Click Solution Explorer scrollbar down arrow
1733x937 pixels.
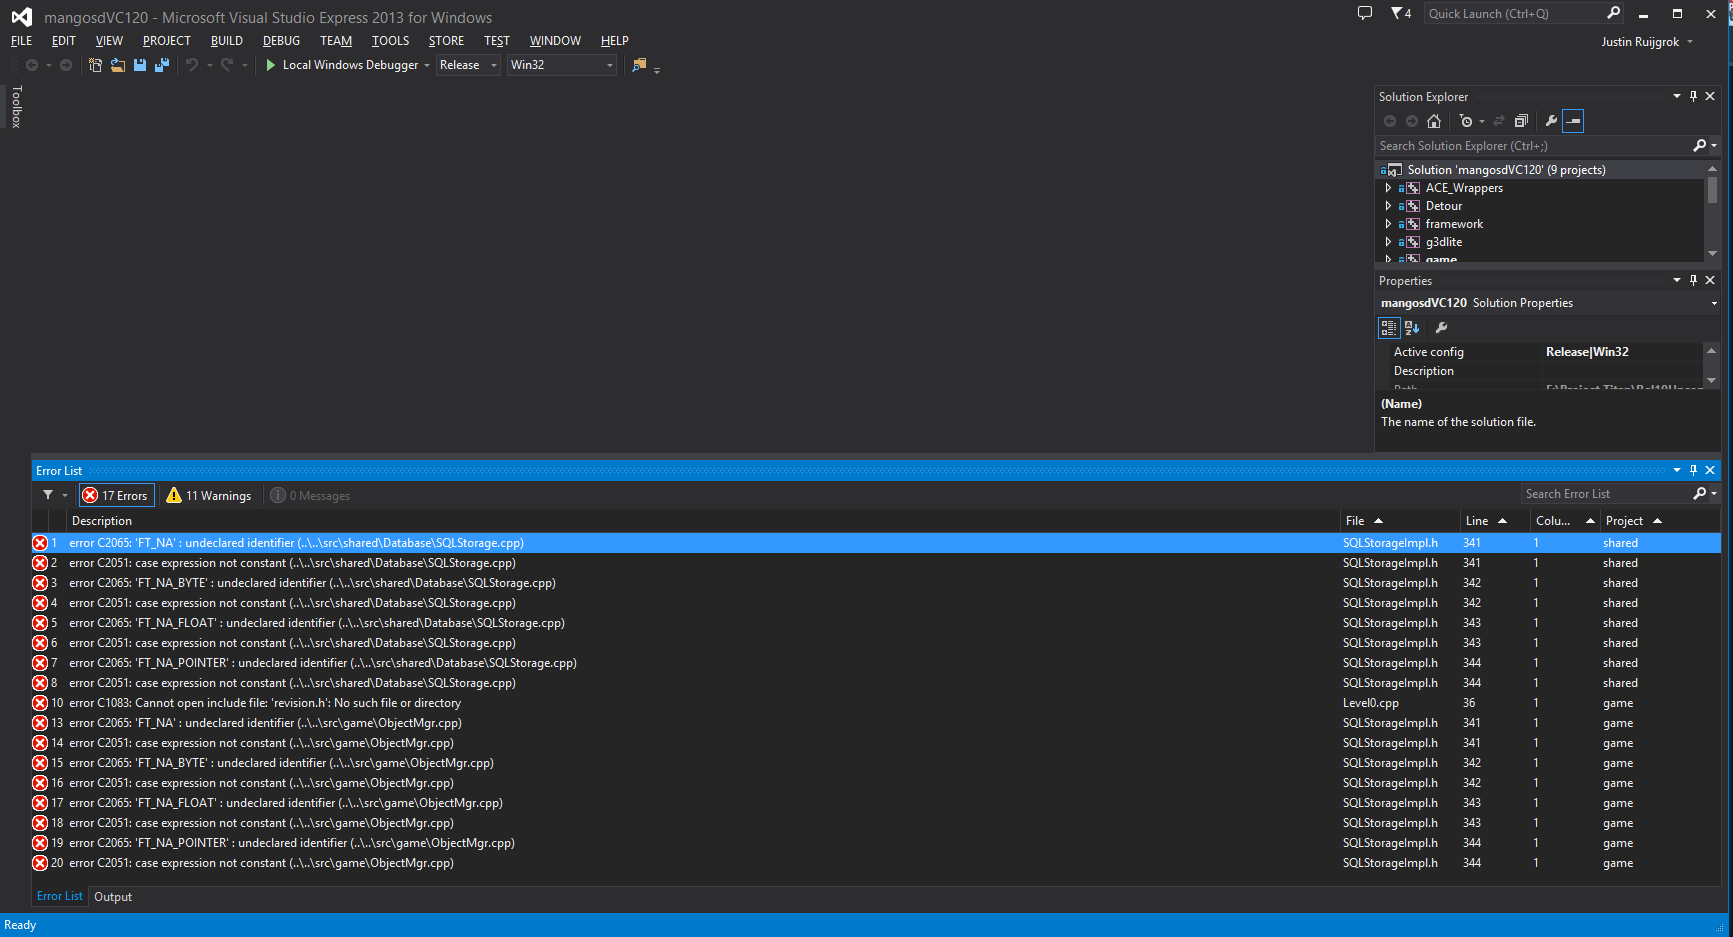tap(1712, 253)
